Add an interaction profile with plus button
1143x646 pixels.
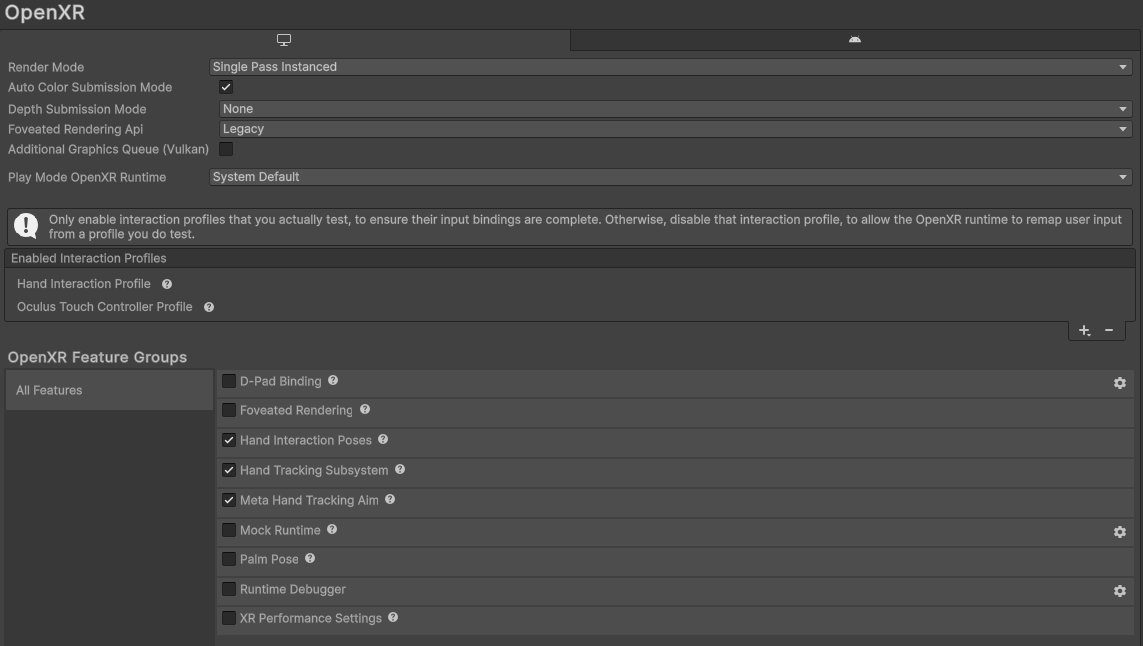point(1084,331)
